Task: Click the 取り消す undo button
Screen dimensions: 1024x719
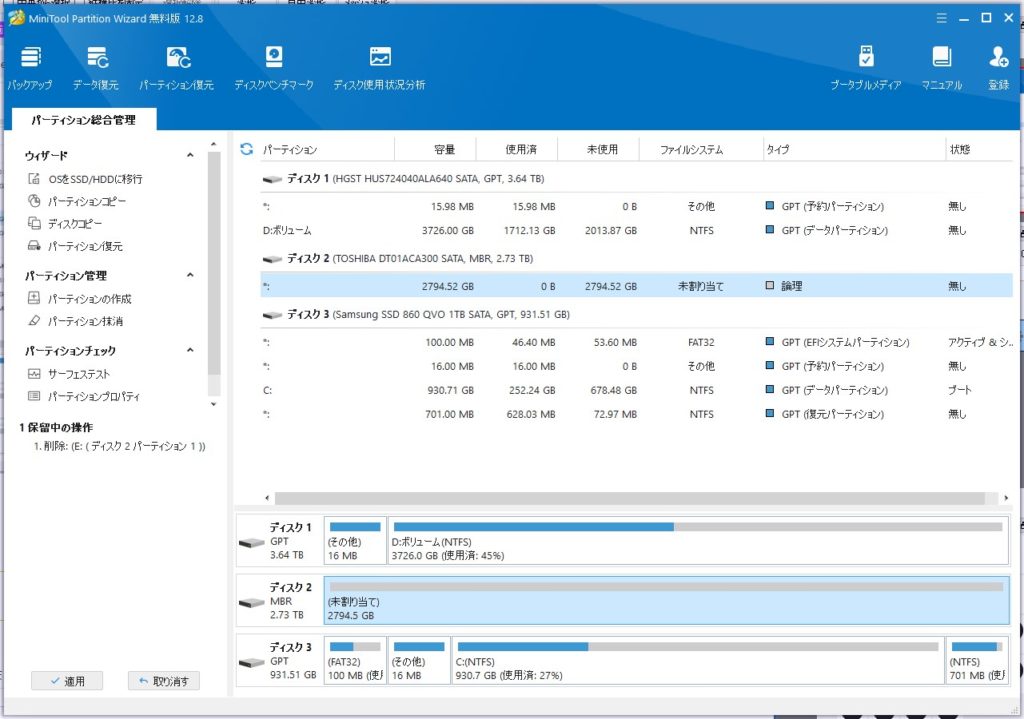Action: coord(164,681)
